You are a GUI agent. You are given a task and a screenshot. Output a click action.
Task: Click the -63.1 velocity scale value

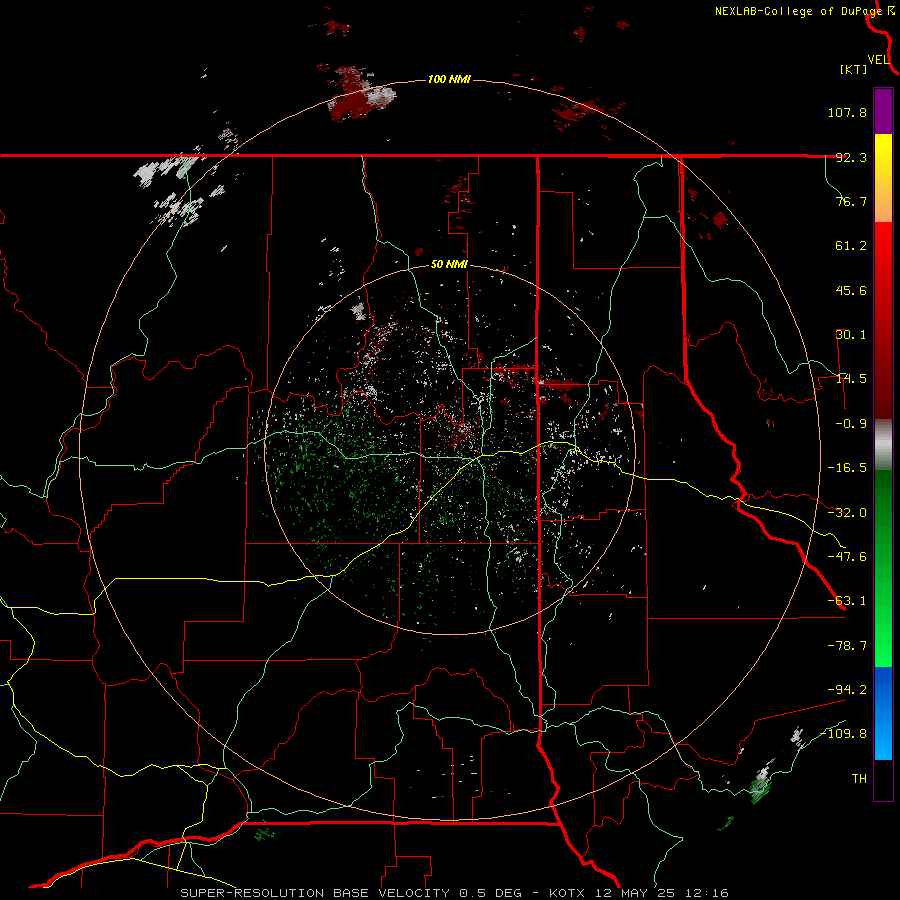(847, 601)
